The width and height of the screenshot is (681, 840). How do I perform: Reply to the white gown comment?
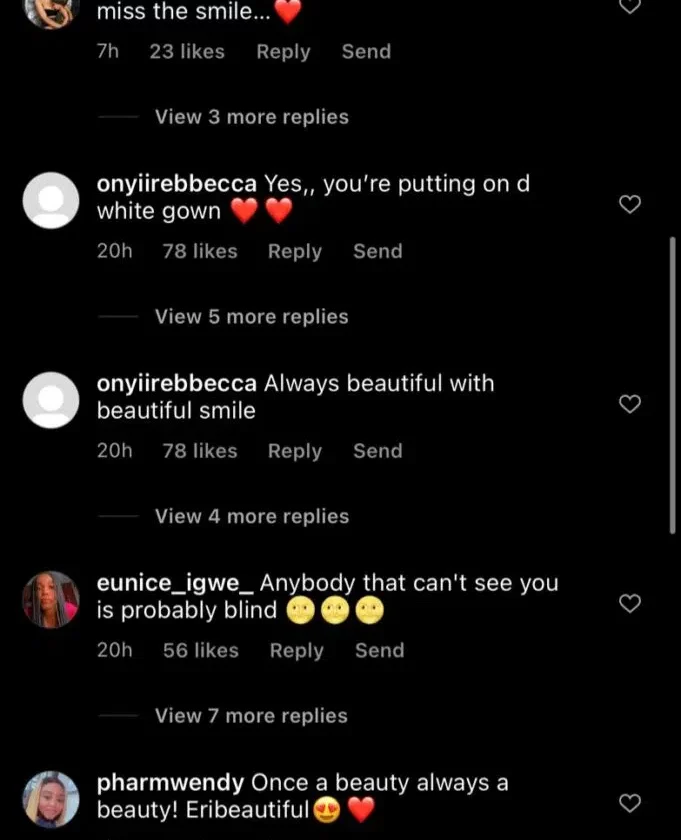(294, 252)
